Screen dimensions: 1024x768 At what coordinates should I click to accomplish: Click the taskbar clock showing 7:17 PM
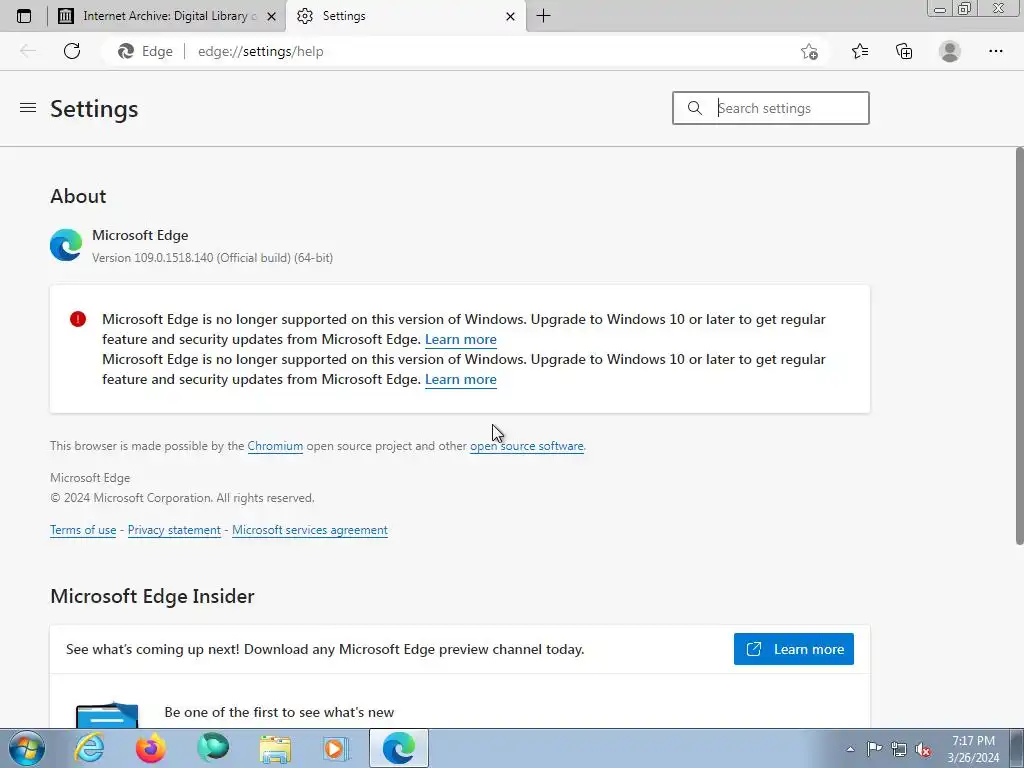point(973,749)
